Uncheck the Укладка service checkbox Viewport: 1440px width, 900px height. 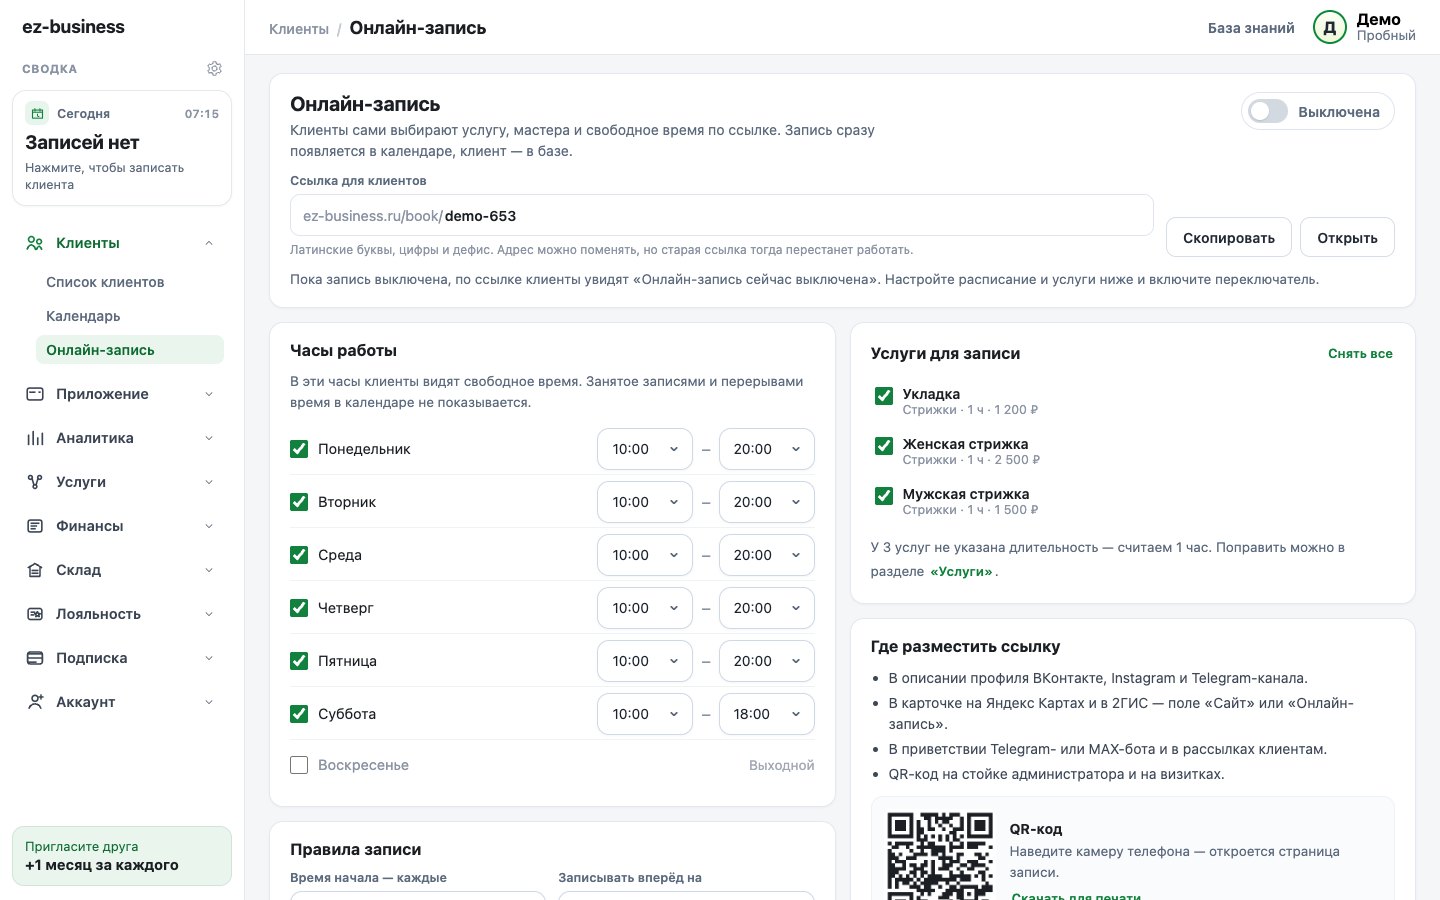pyautogui.click(x=884, y=396)
